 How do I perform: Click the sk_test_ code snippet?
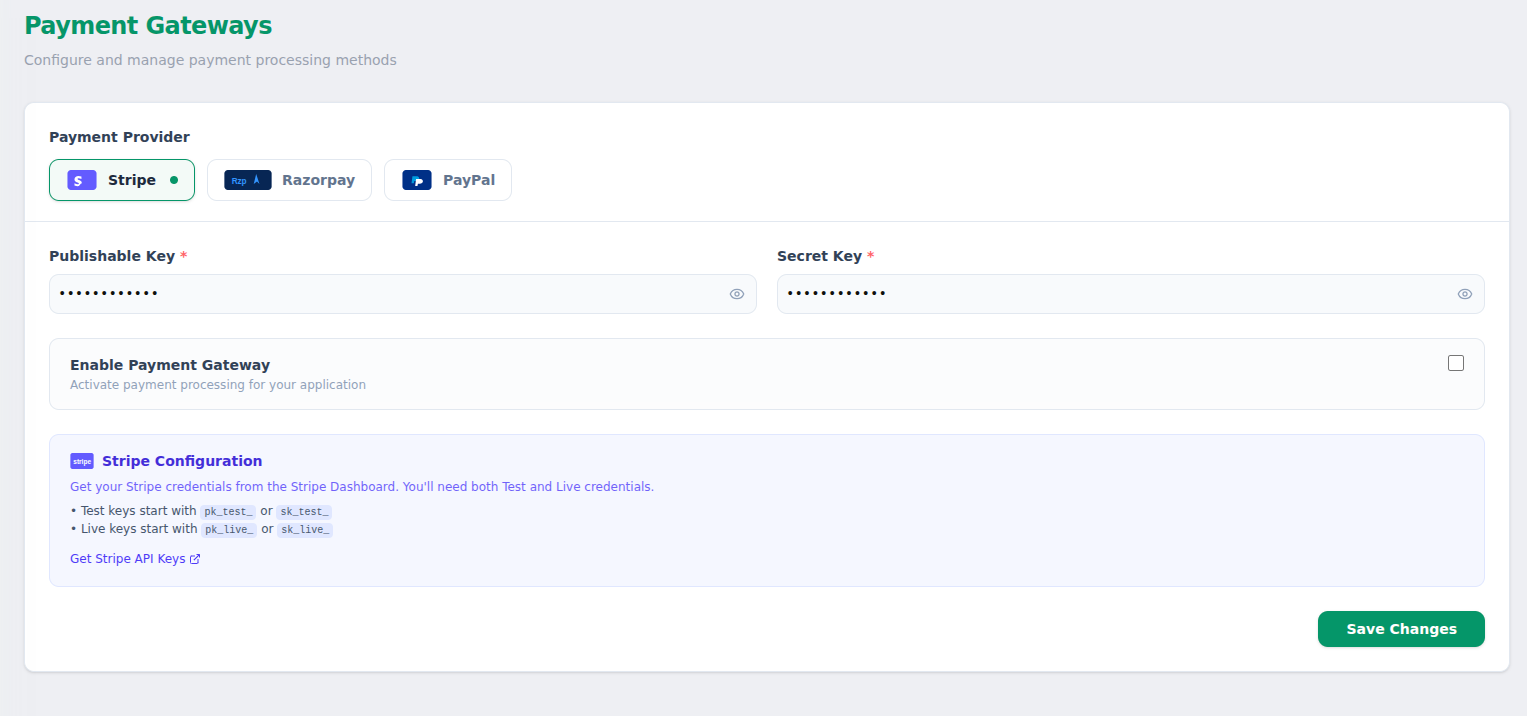point(304,511)
